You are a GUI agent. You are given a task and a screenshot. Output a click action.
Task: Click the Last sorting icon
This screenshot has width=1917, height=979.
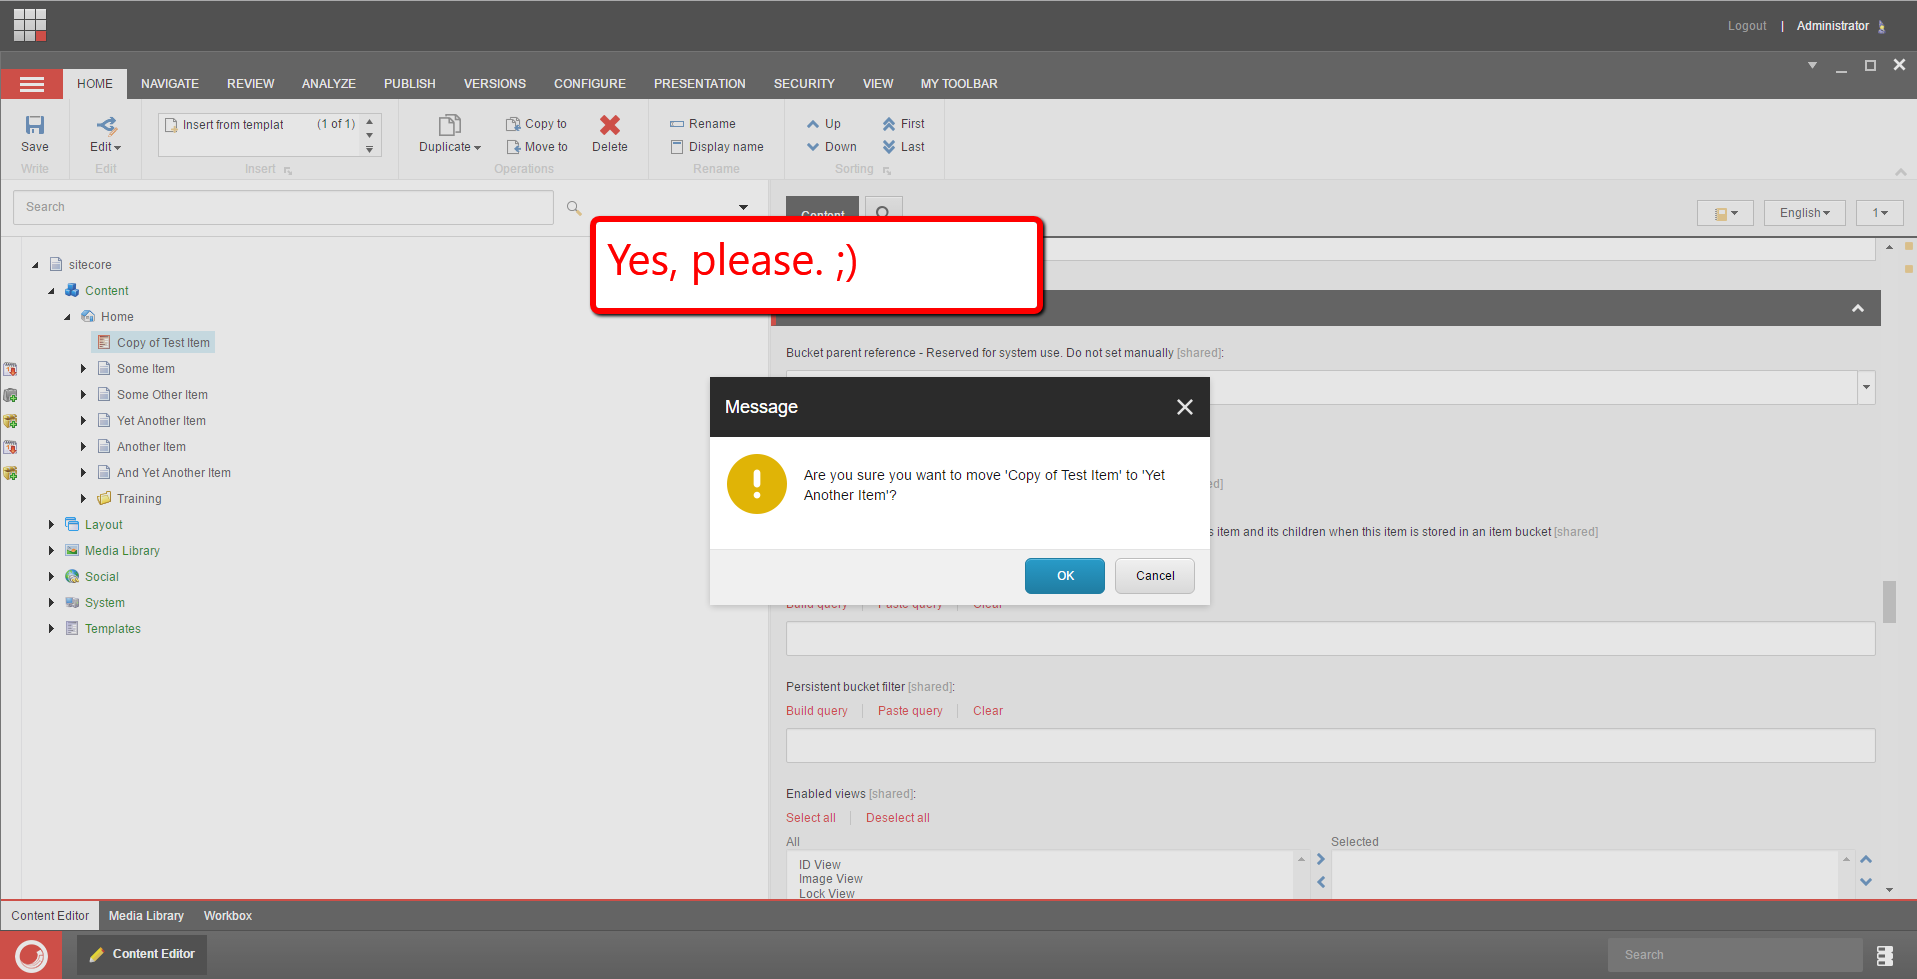click(x=889, y=147)
